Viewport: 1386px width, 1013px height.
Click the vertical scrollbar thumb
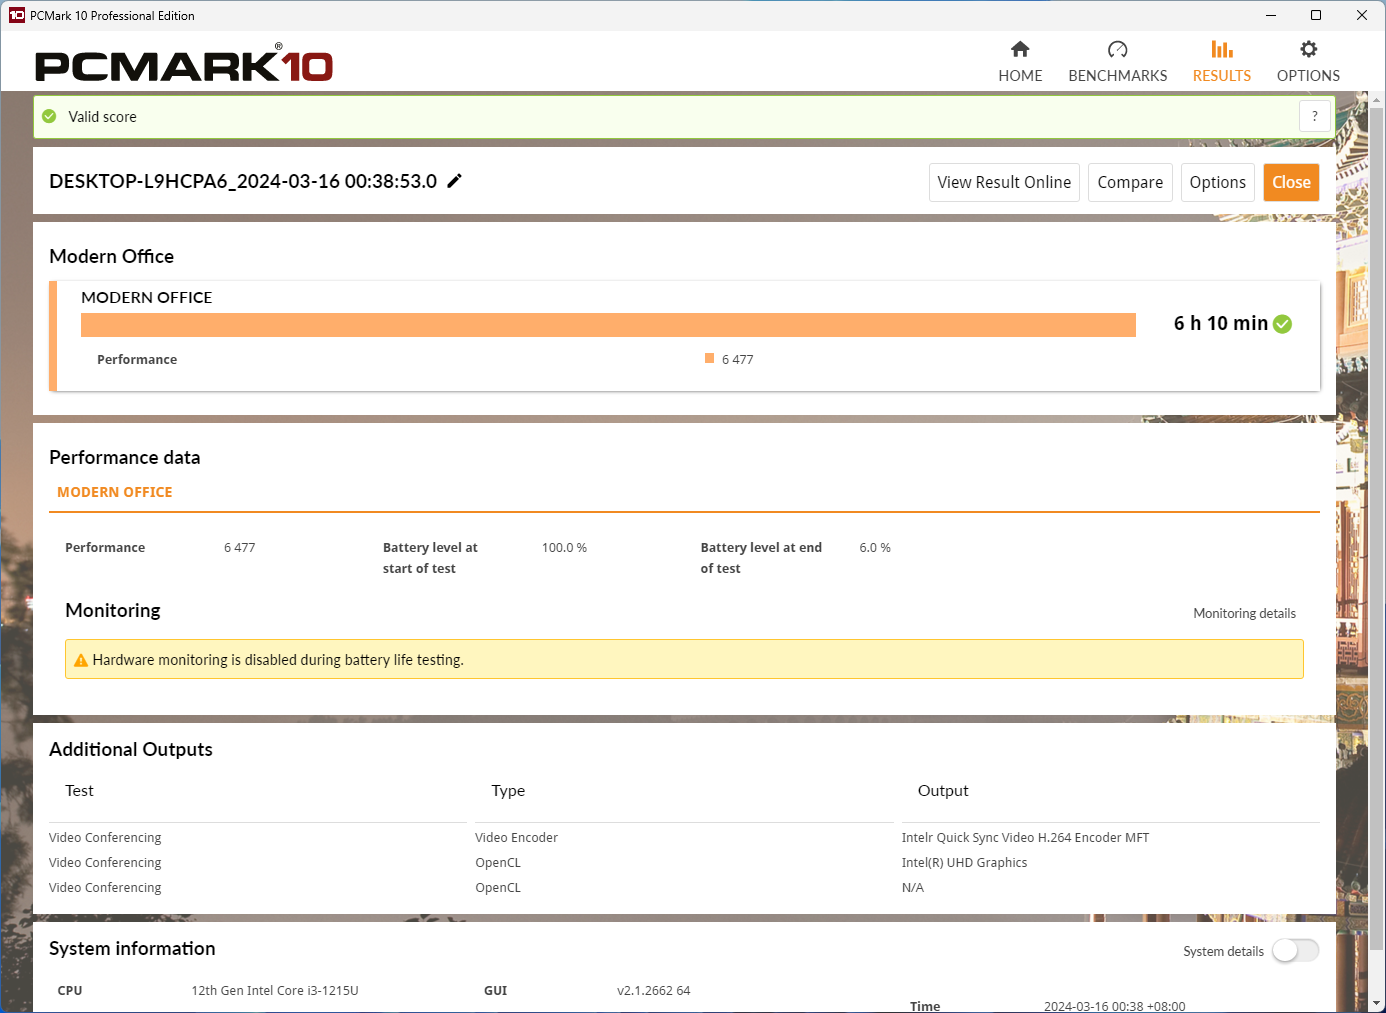pyautogui.click(x=1377, y=528)
